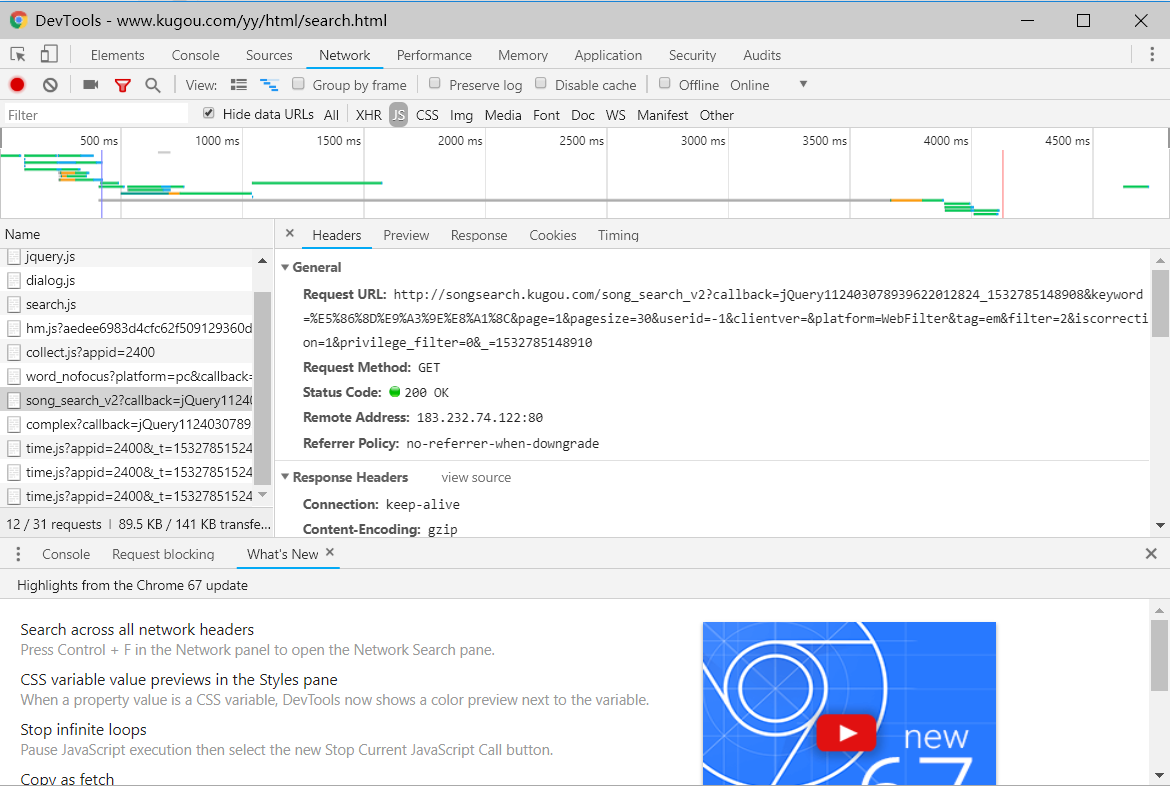1170x786 pixels.
Task: Activate the inspect element picker icon
Action: [x=17, y=54]
